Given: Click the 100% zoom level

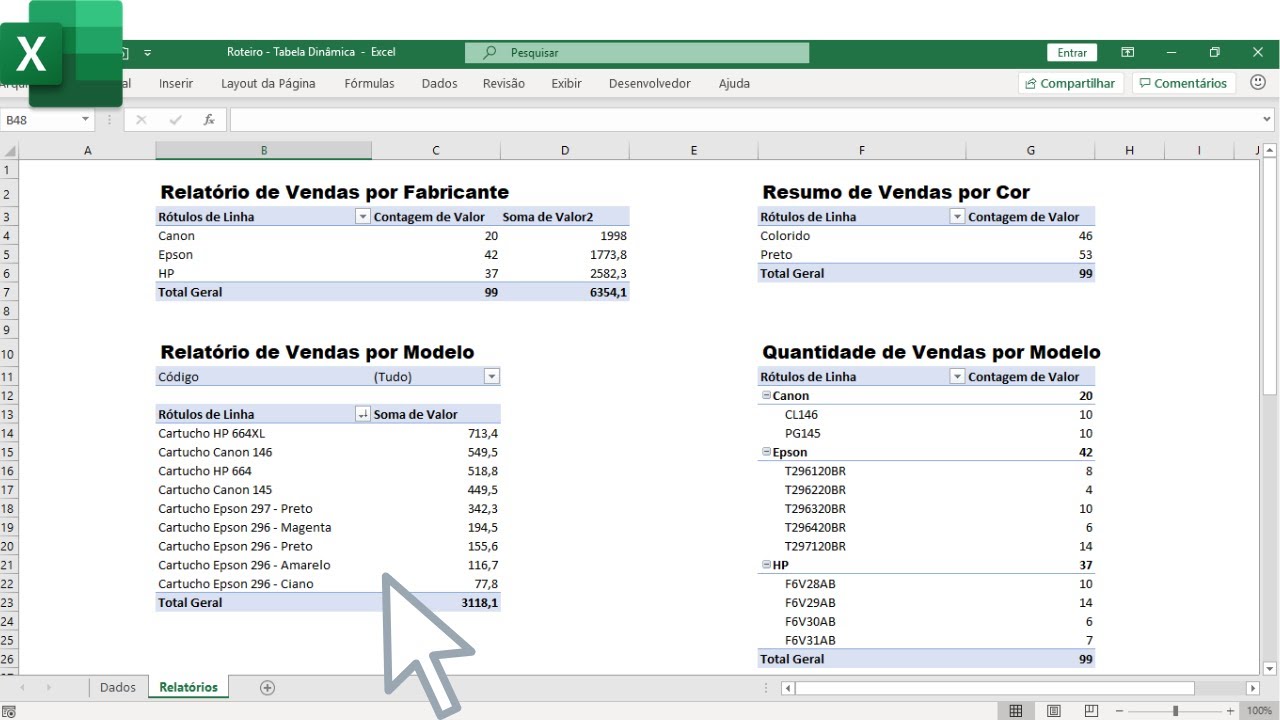Looking at the screenshot, I should tap(1259, 711).
